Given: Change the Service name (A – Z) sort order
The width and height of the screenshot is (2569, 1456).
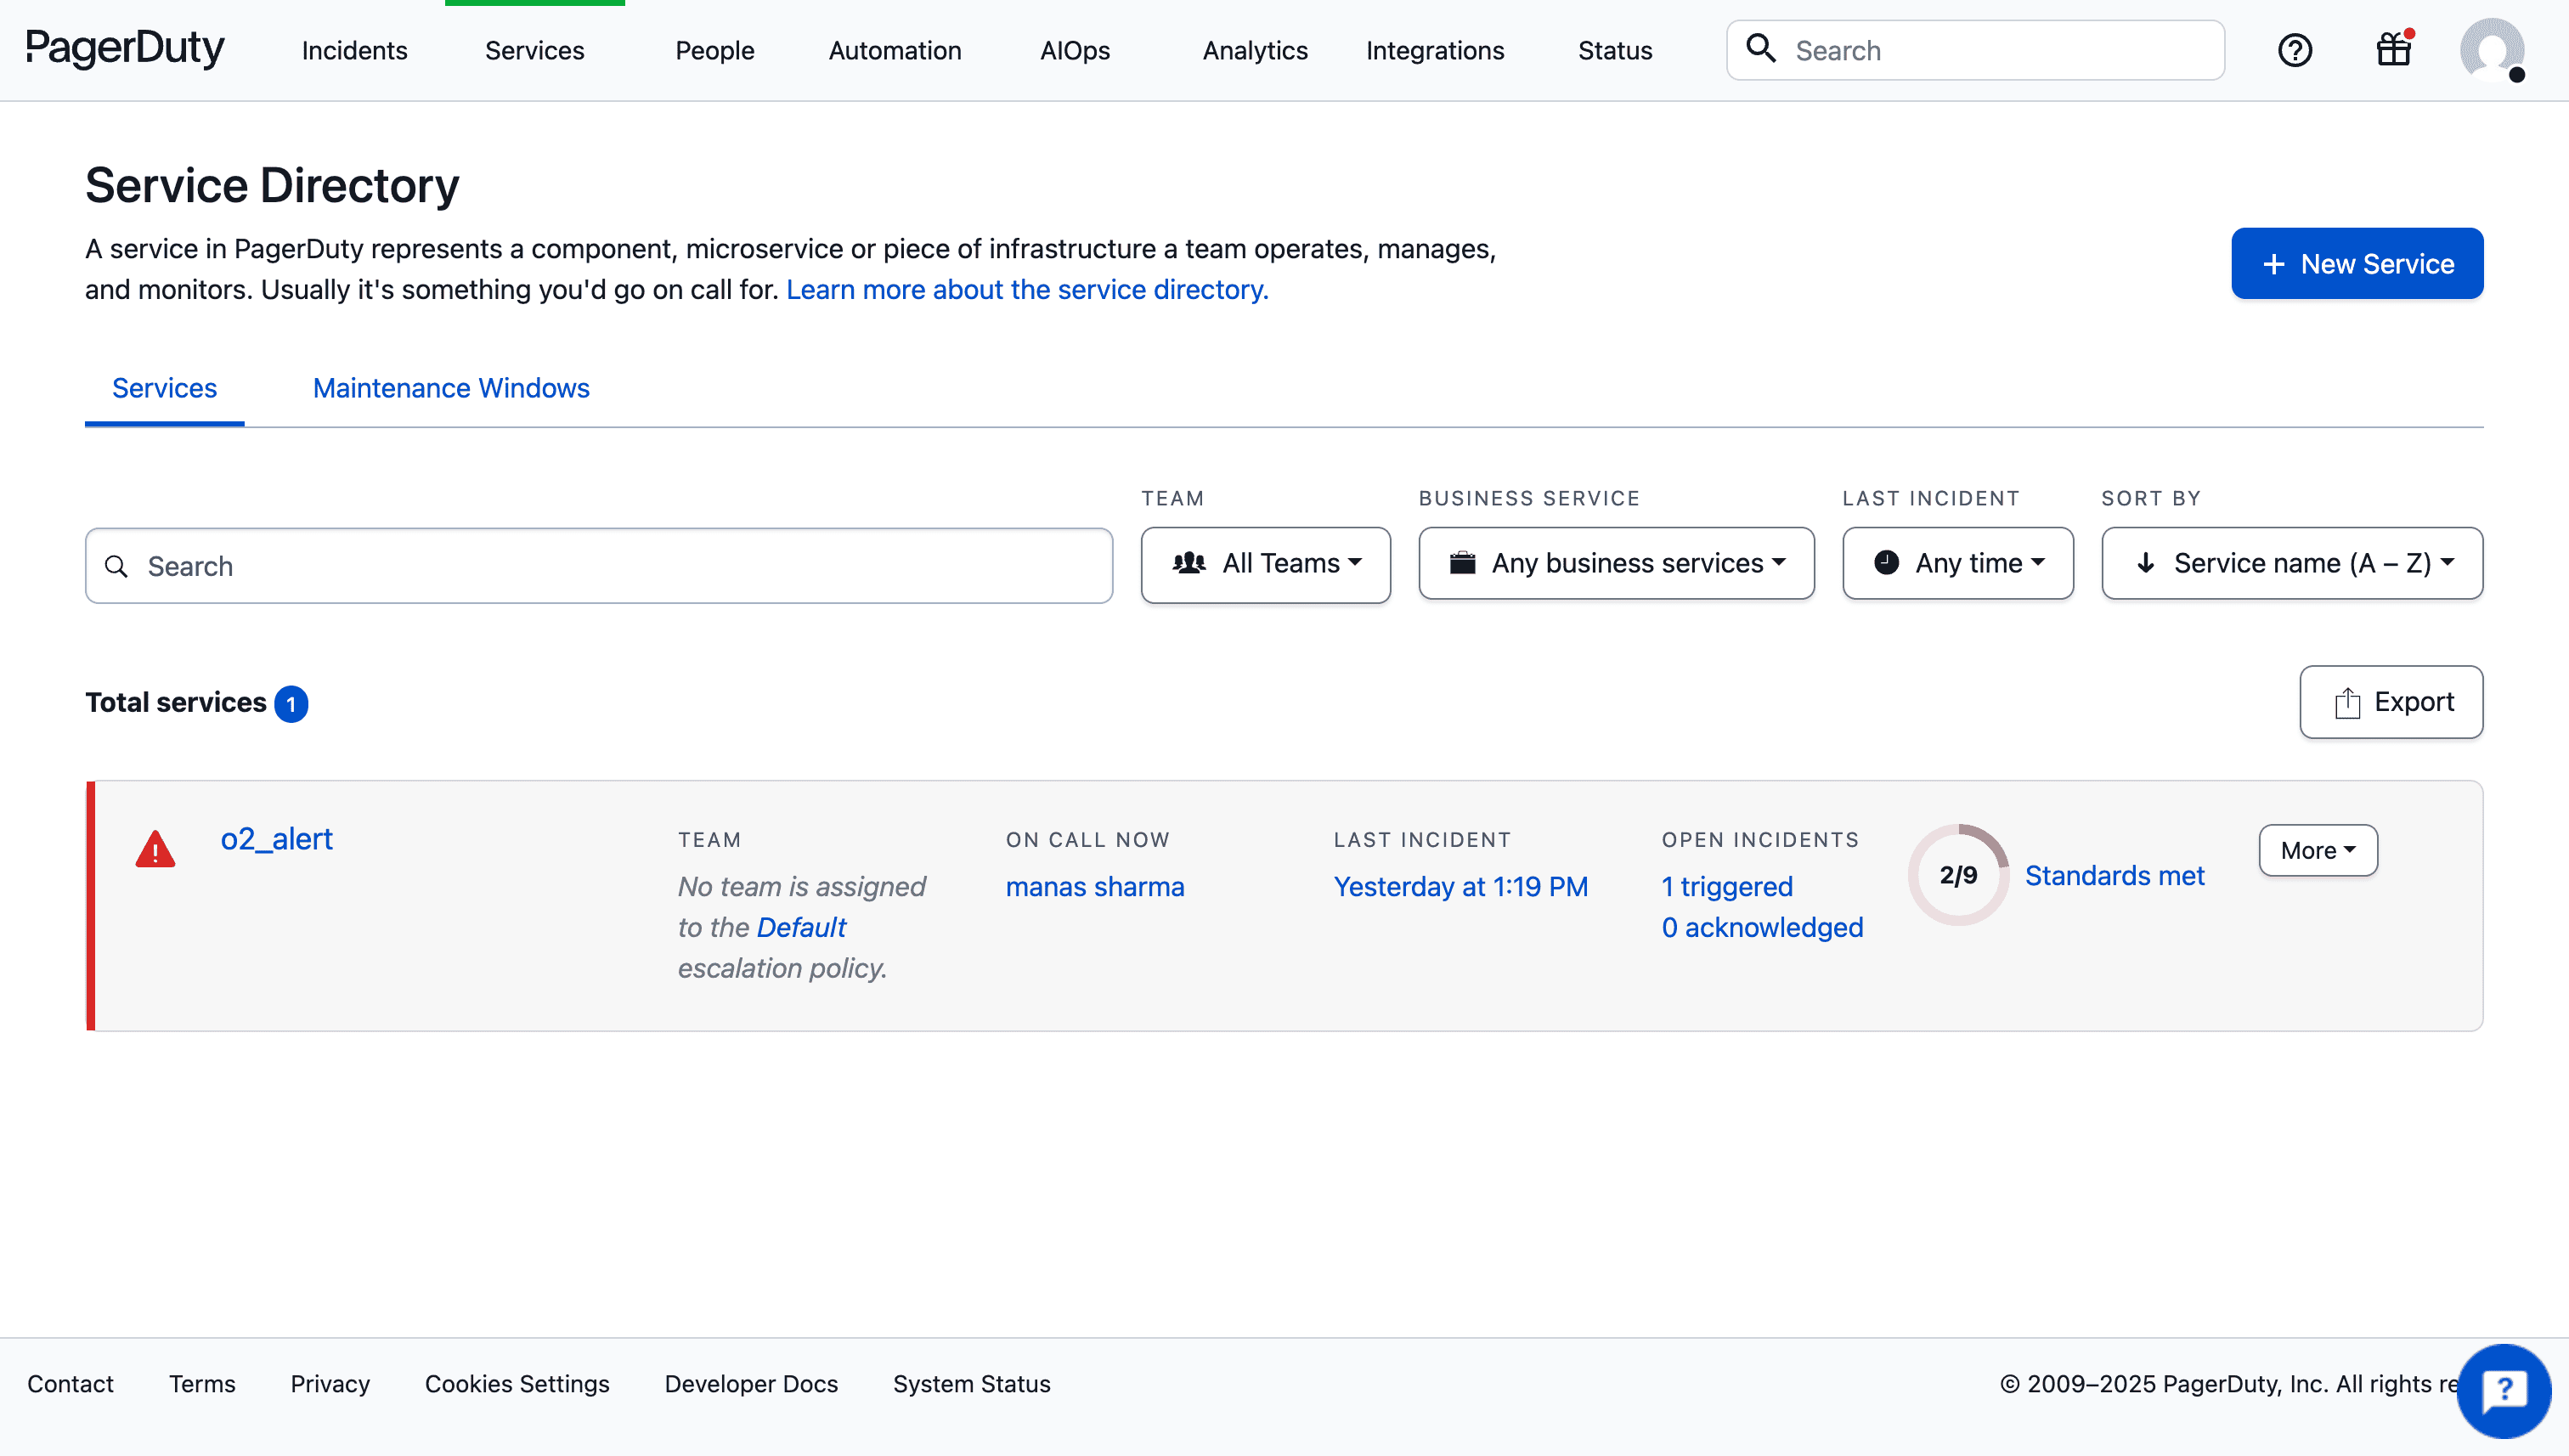Looking at the screenshot, I should pos(2291,564).
